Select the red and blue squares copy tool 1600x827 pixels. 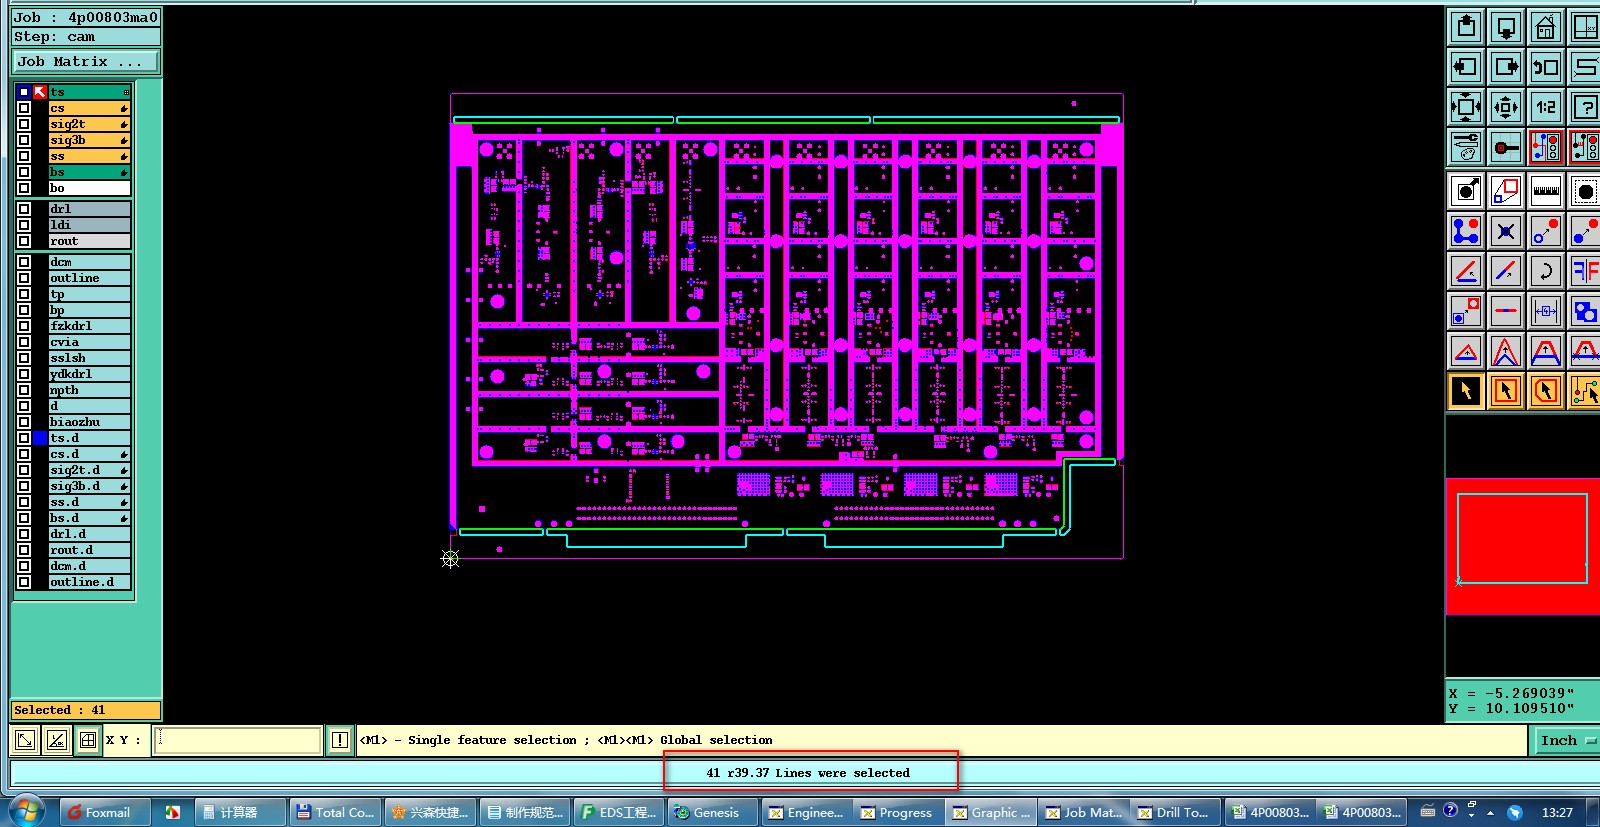click(x=1506, y=190)
